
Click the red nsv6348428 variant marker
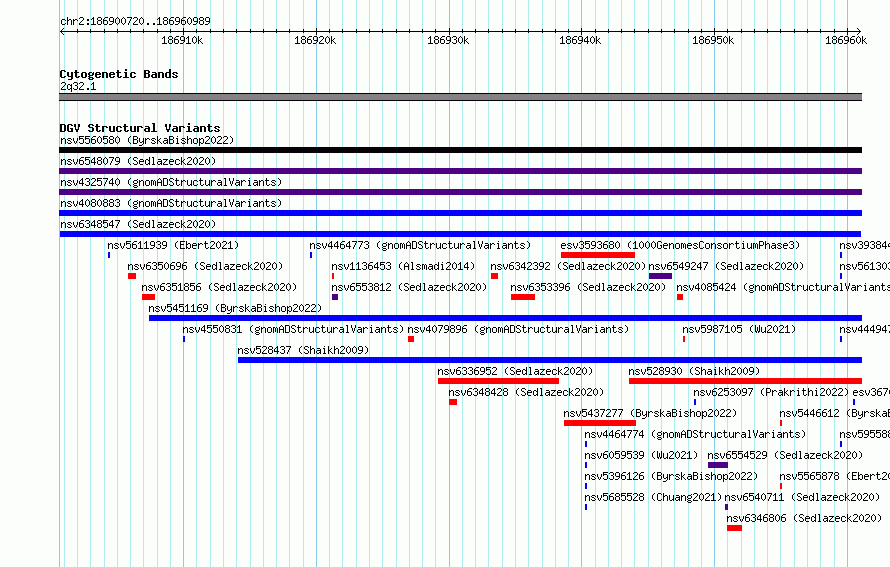point(453,402)
